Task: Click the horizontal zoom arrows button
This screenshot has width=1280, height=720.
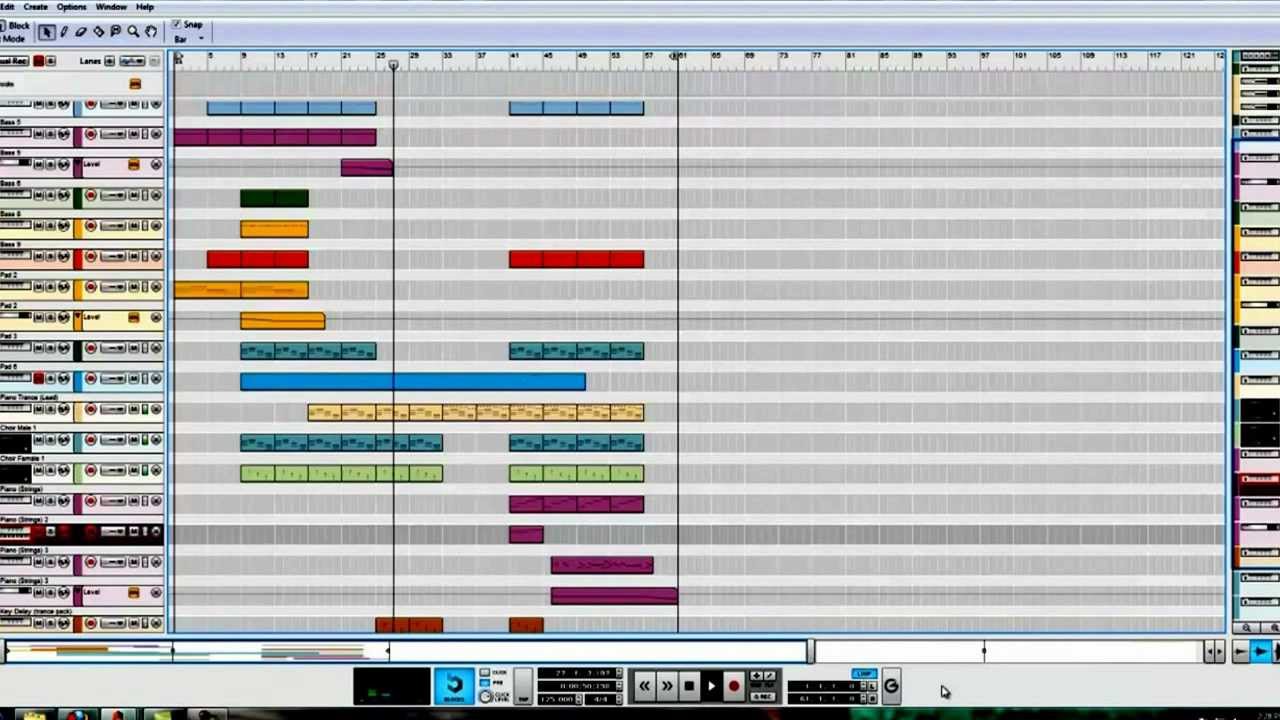Action: [x=1213, y=652]
